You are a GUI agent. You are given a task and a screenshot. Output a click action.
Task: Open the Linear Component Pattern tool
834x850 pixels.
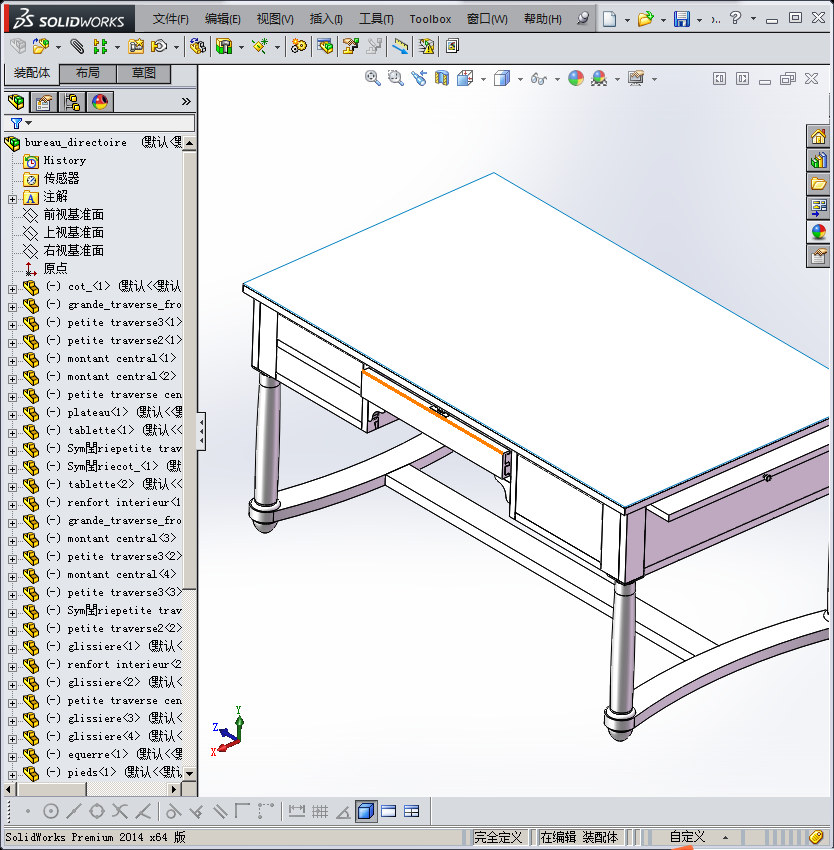100,47
